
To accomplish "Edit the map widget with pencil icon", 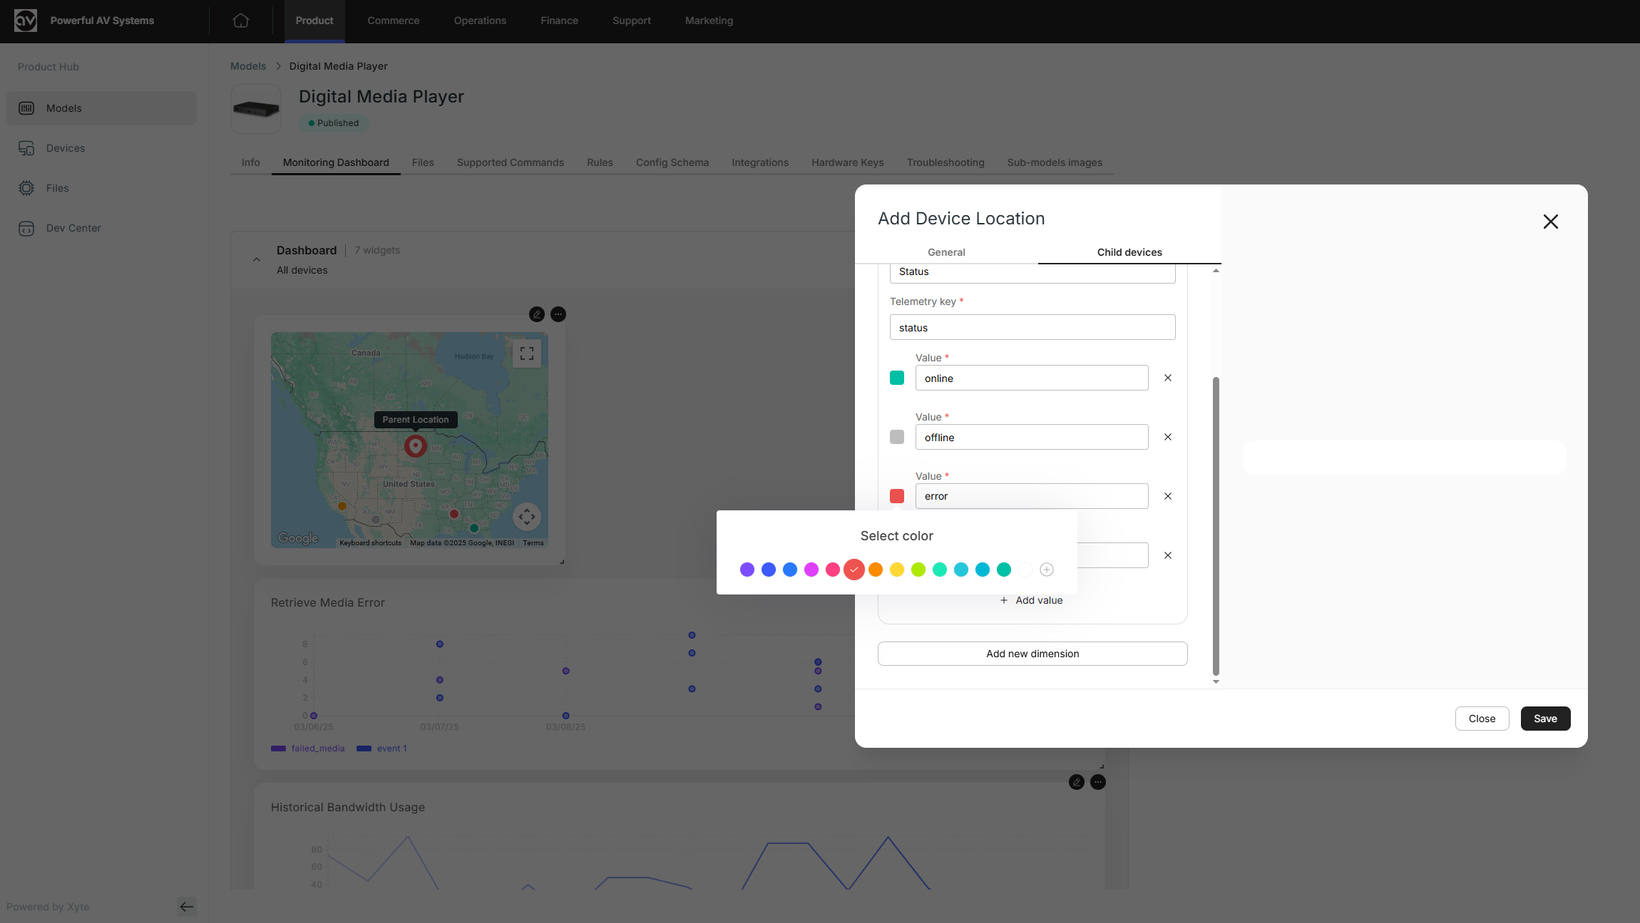I will pos(537,314).
